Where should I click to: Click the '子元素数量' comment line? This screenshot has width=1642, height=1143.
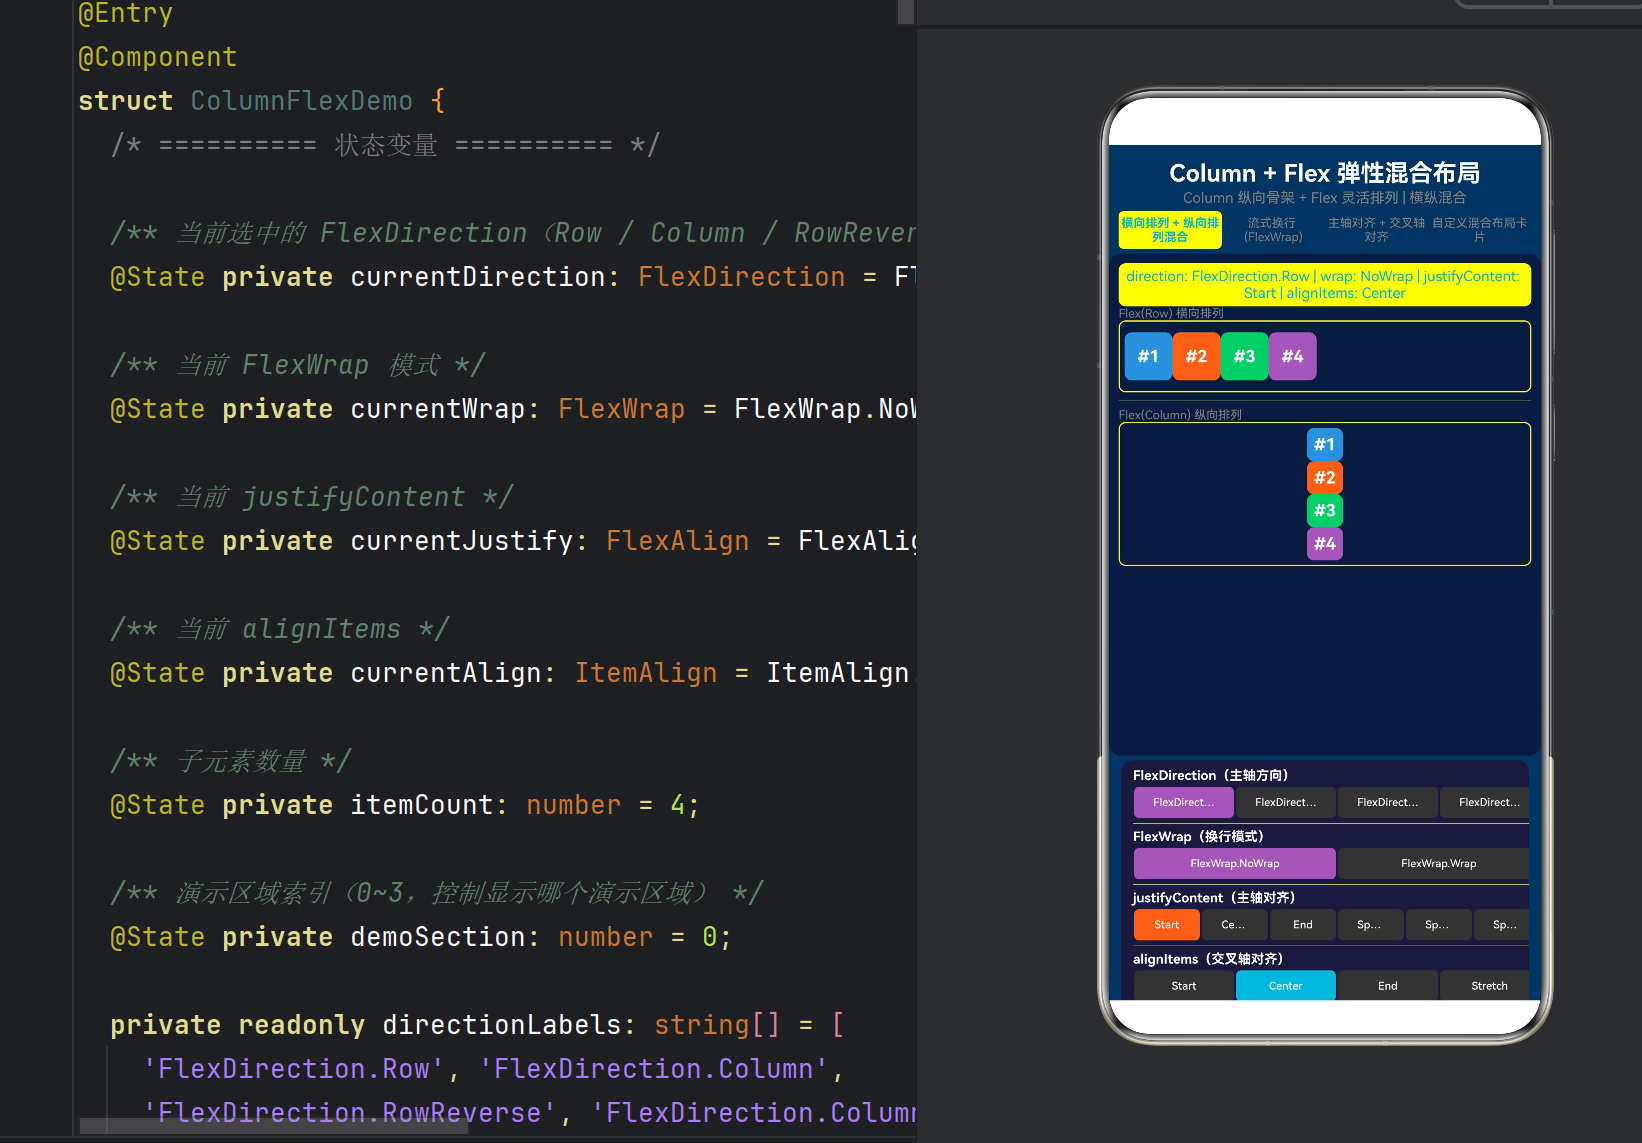click(x=230, y=761)
